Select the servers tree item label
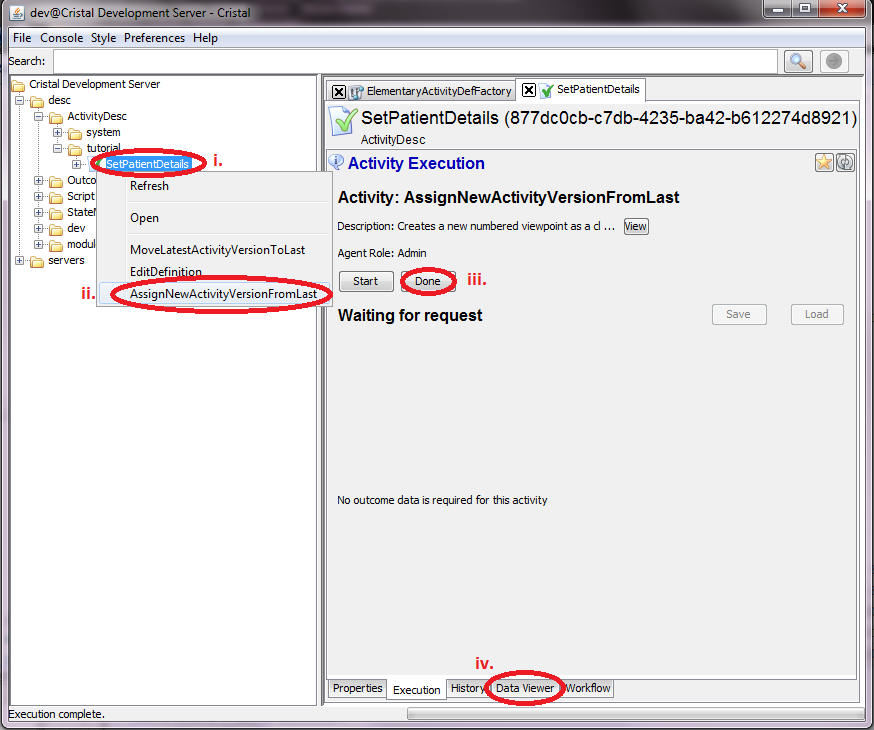The width and height of the screenshot is (874, 730). tap(66, 260)
